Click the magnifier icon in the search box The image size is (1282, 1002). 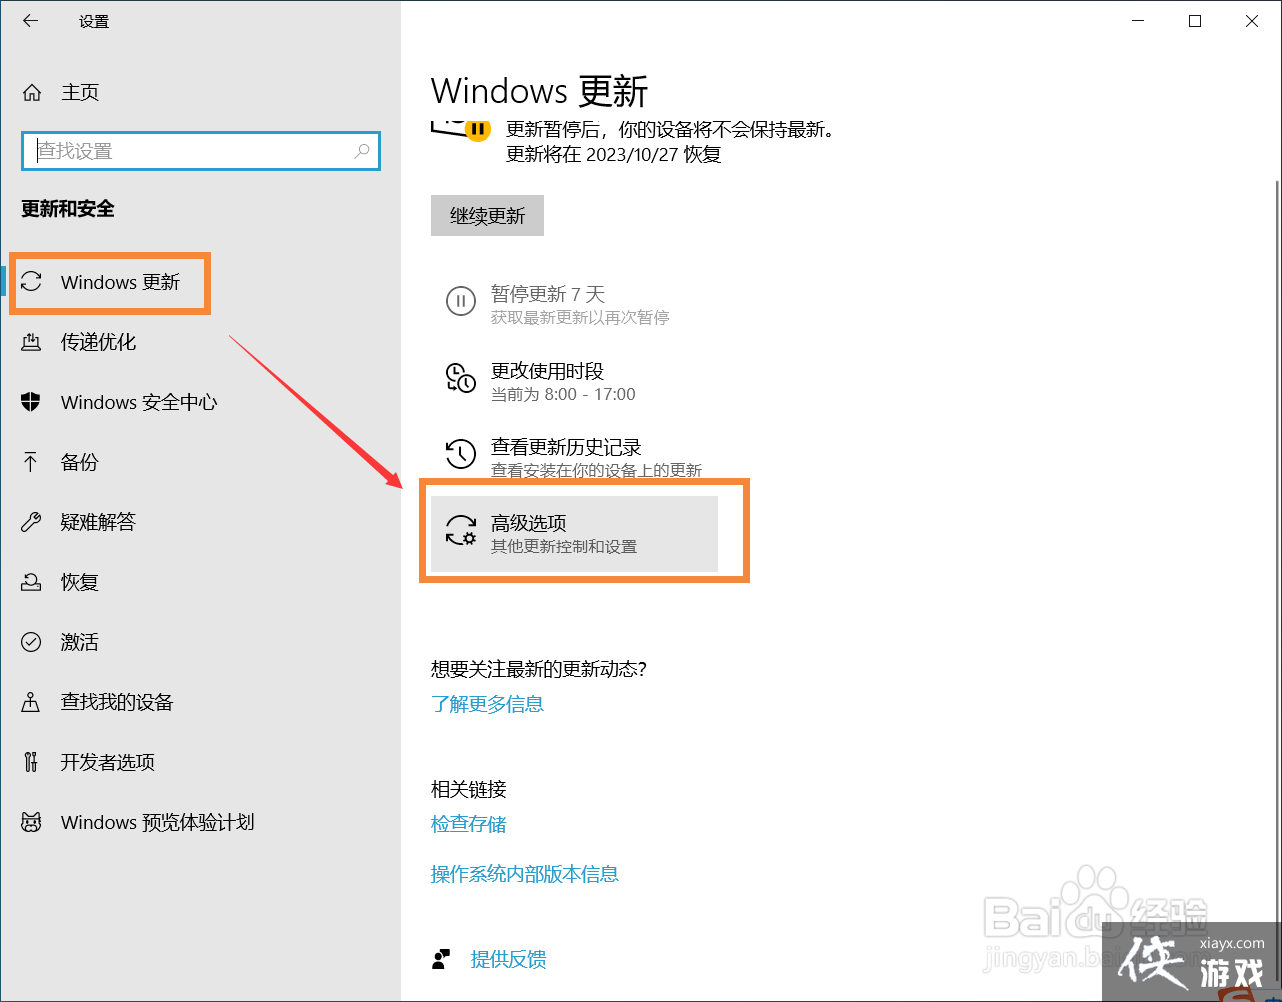point(362,151)
